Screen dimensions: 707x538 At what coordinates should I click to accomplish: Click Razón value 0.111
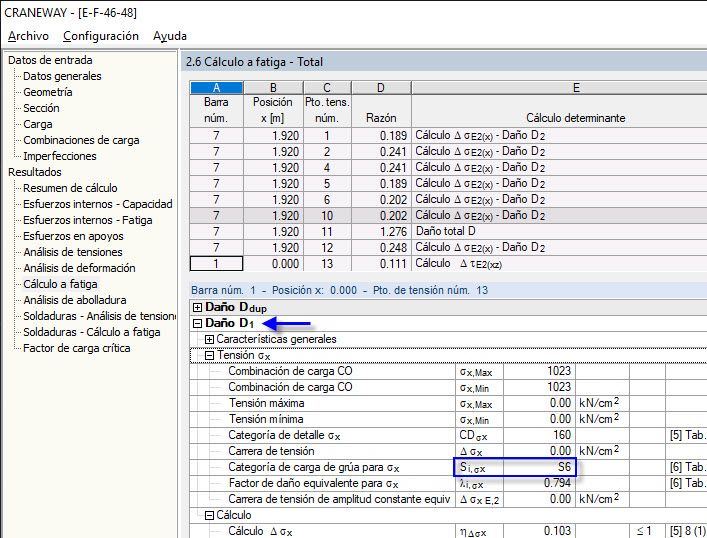(381, 264)
